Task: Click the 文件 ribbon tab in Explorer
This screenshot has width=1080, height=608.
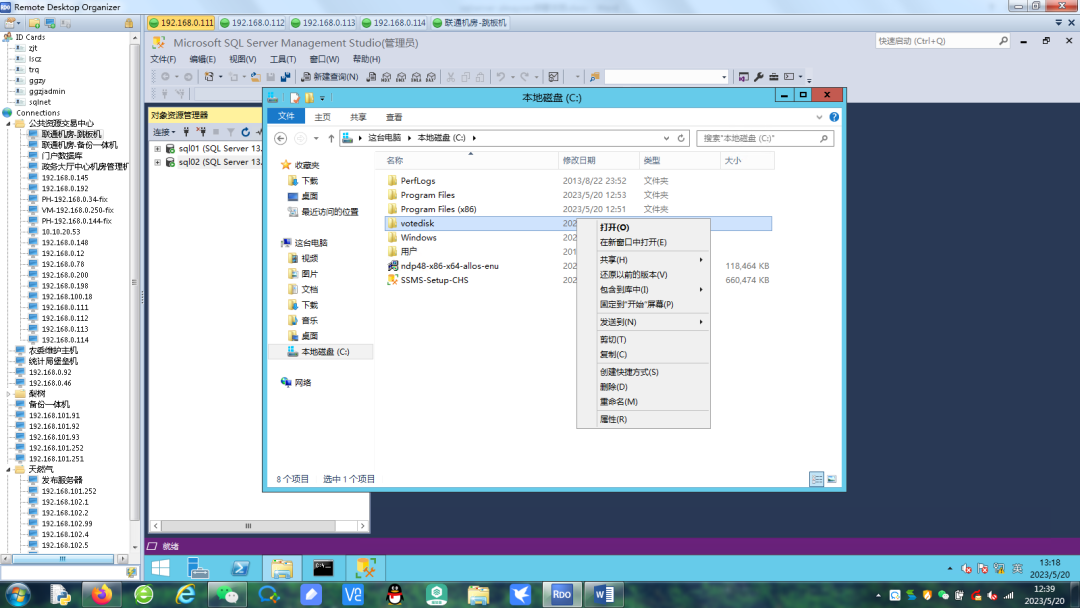Action: (286, 116)
